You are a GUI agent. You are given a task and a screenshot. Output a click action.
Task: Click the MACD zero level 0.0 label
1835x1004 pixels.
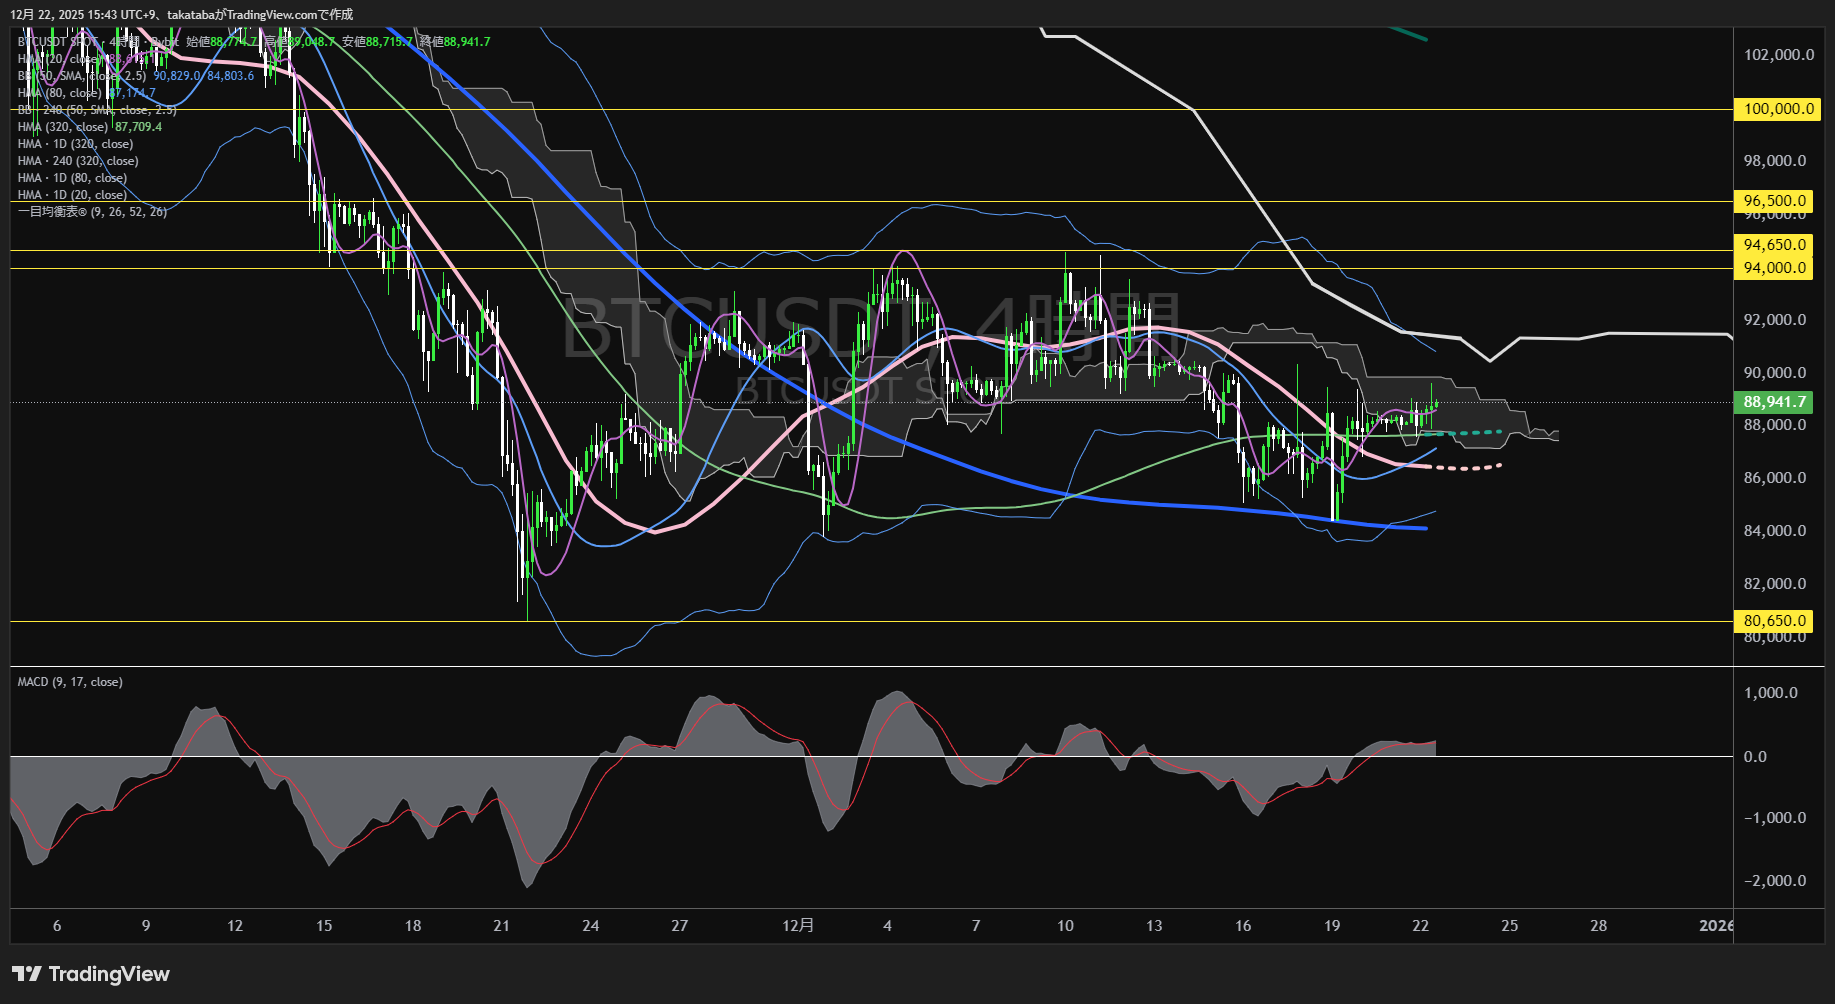[x=1755, y=757]
